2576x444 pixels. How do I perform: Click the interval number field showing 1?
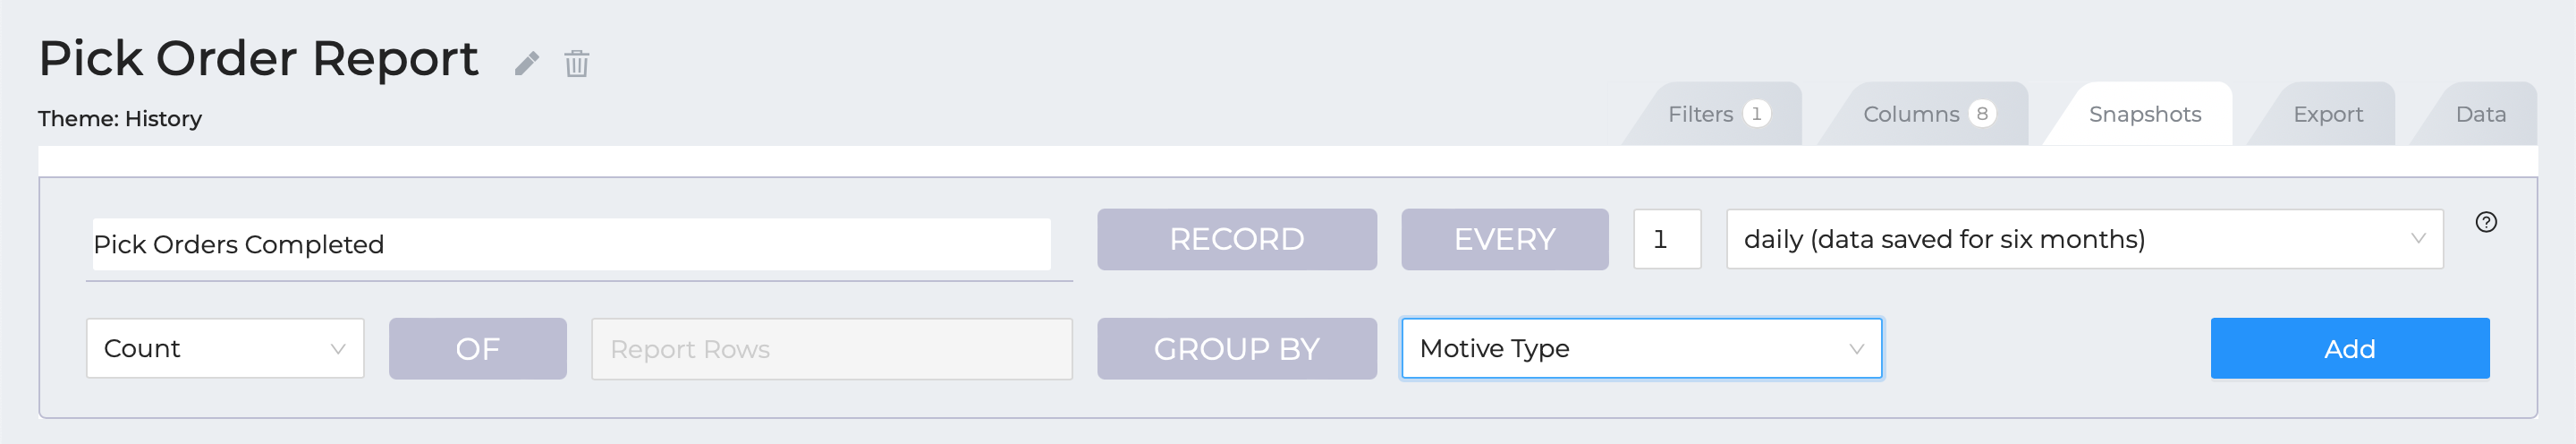pos(1667,239)
